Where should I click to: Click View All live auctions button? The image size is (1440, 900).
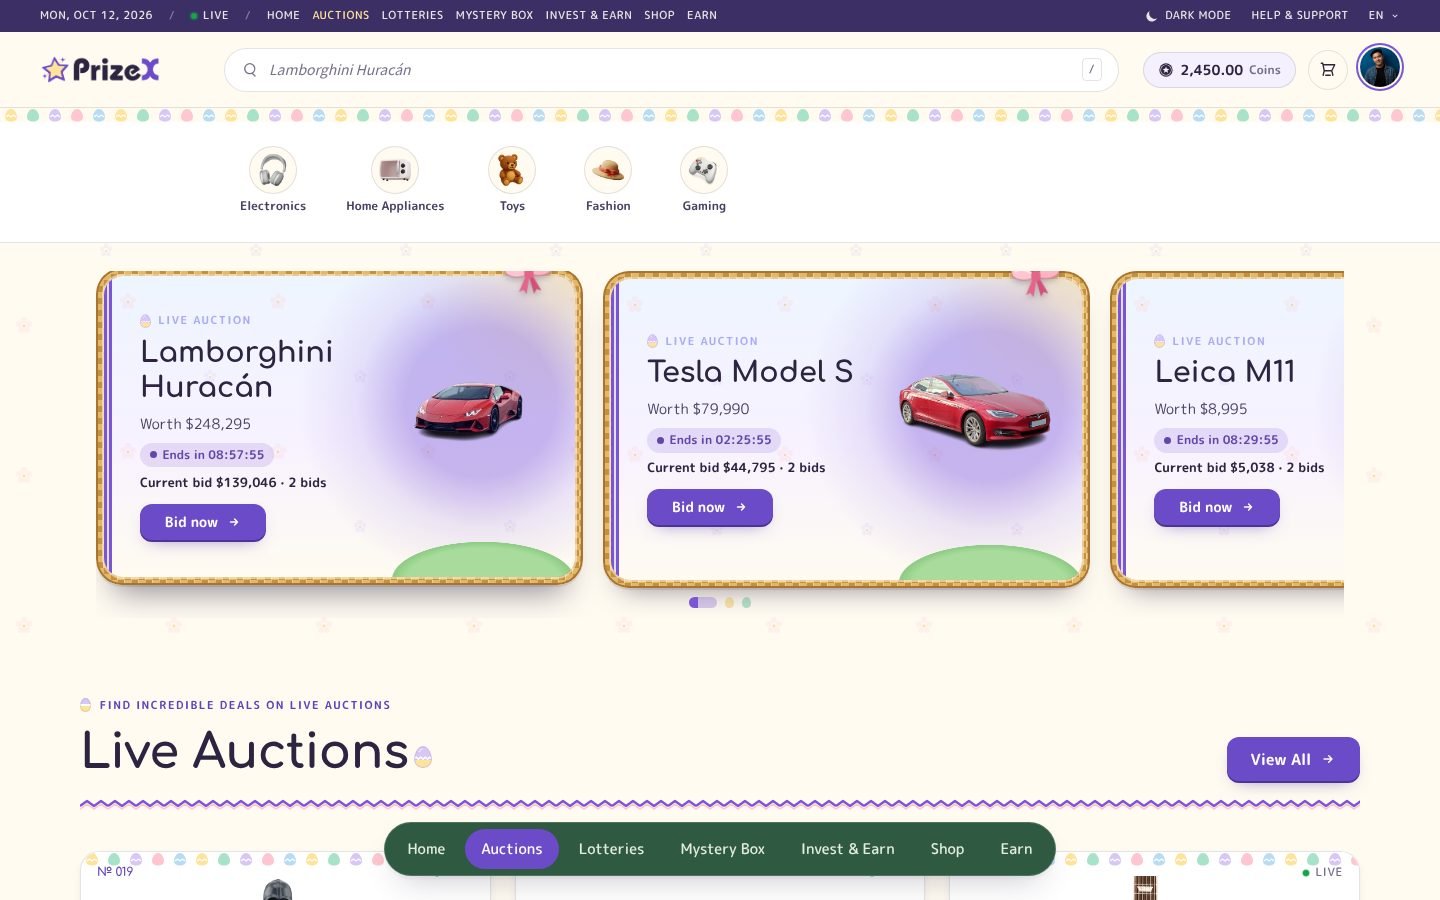click(x=1293, y=759)
